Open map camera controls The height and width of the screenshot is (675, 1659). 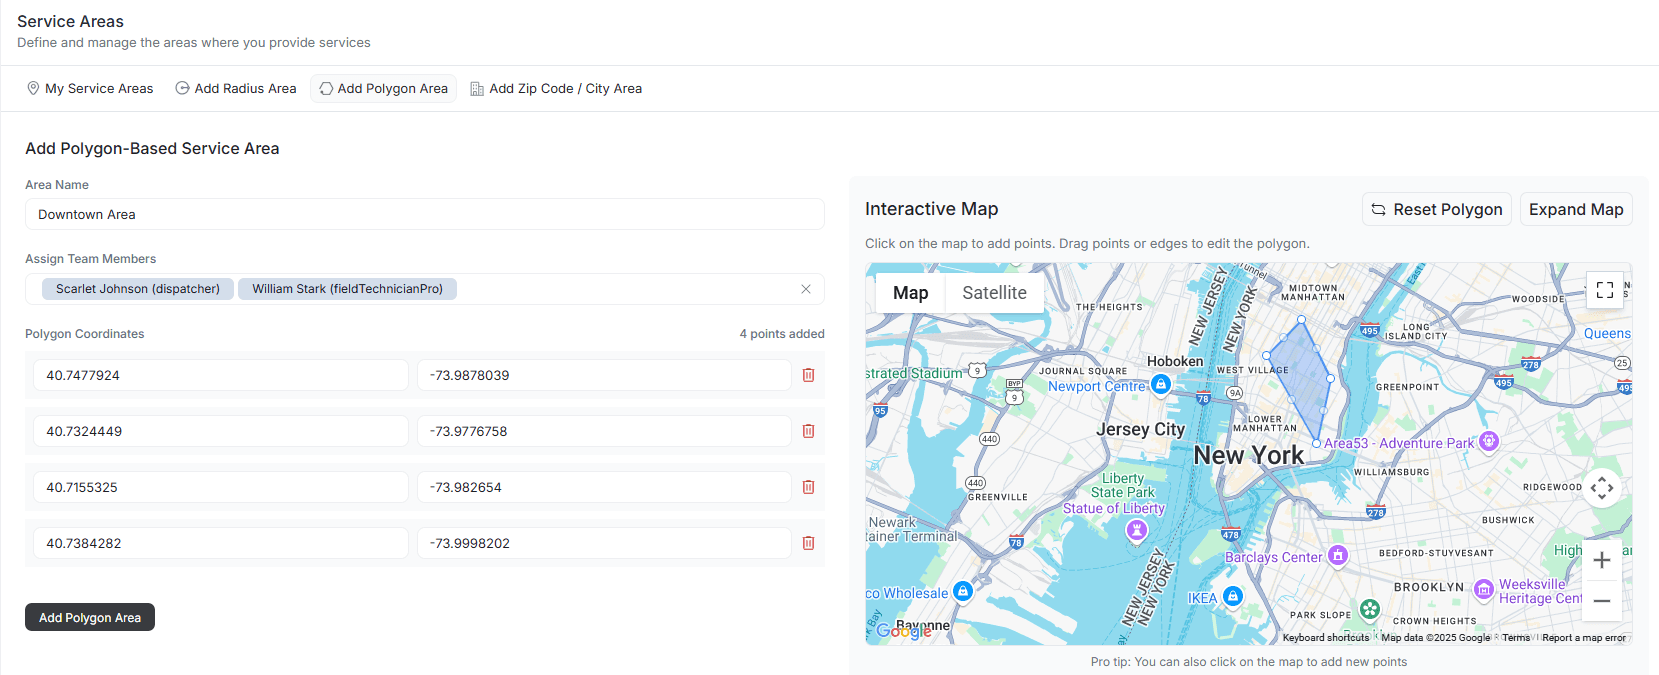coord(1601,488)
